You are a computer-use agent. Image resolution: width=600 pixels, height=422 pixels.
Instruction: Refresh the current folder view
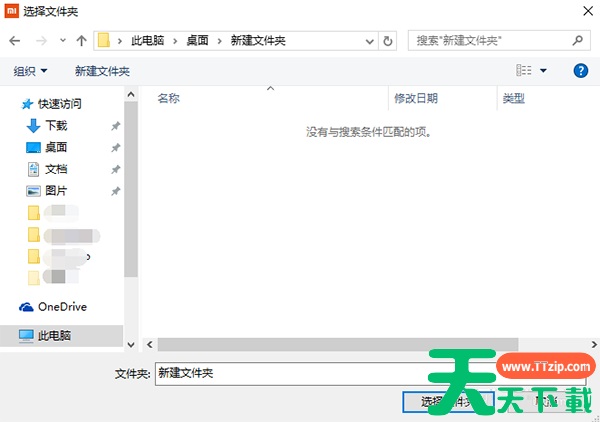[x=388, y=41]
